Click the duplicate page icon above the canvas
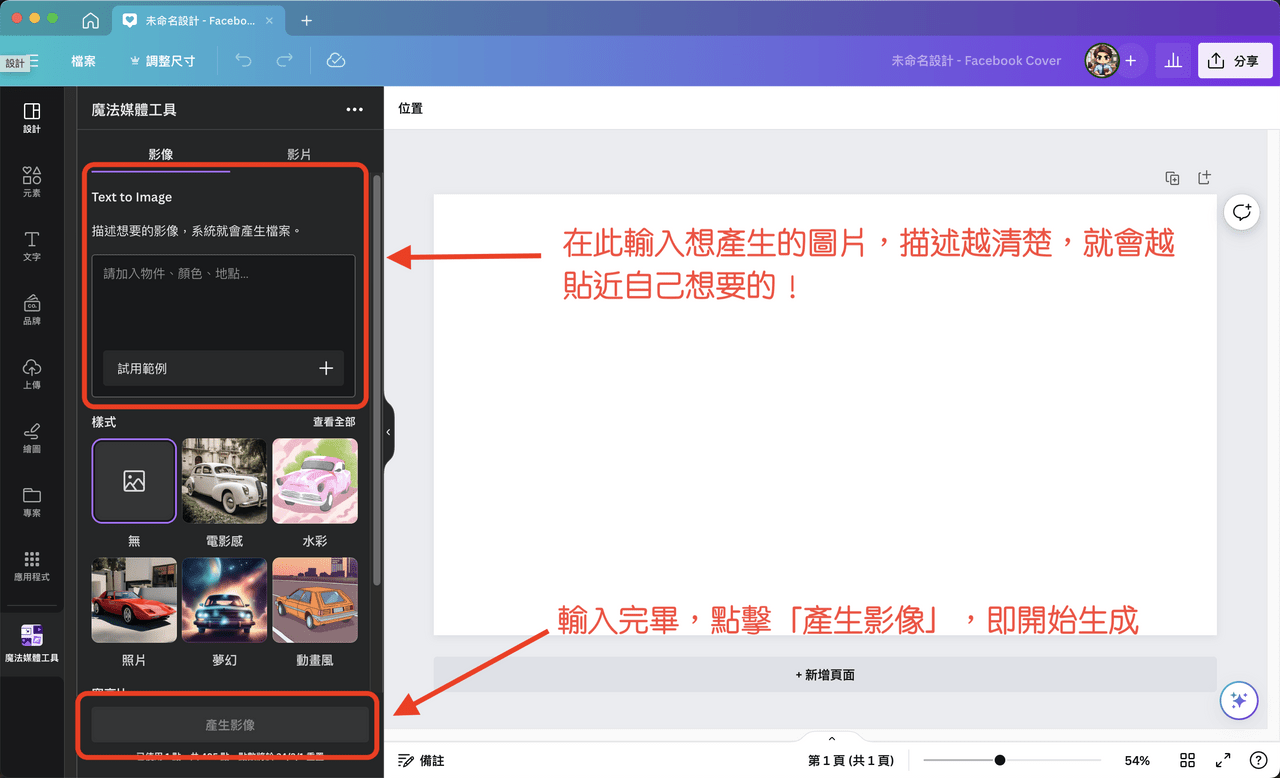The height and width of the screenshot is (778, 1280). 1172,177
